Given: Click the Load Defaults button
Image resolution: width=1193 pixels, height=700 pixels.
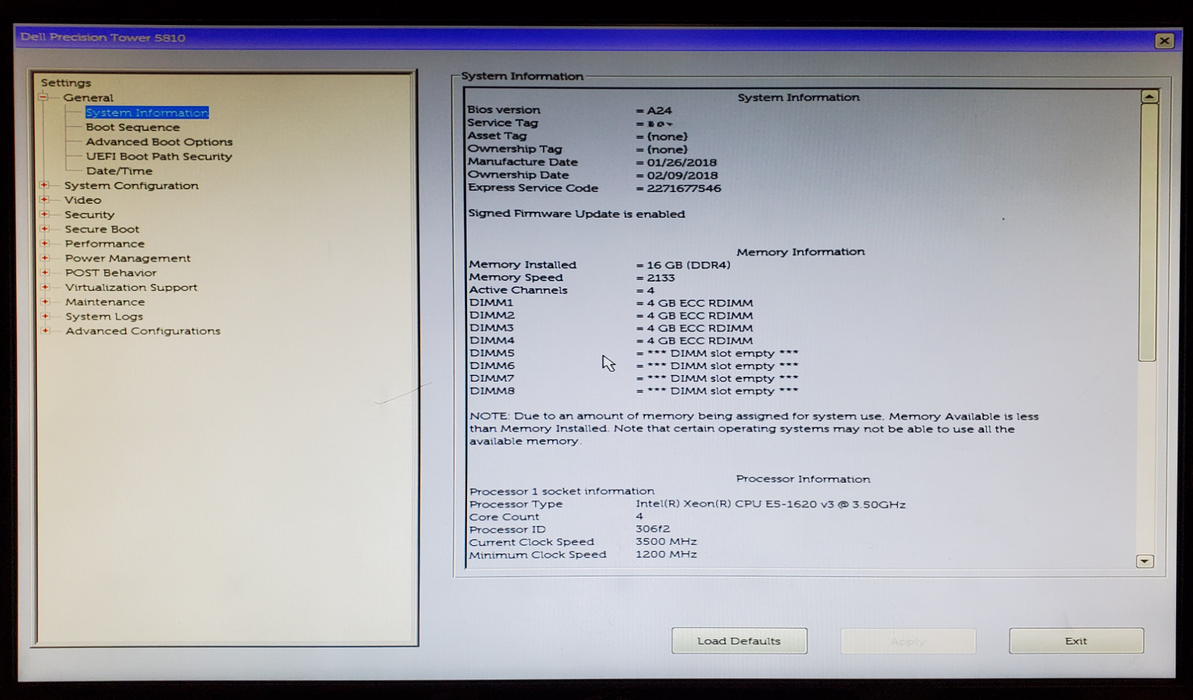Looking at the screenshot, I should [x=739, y=641].
